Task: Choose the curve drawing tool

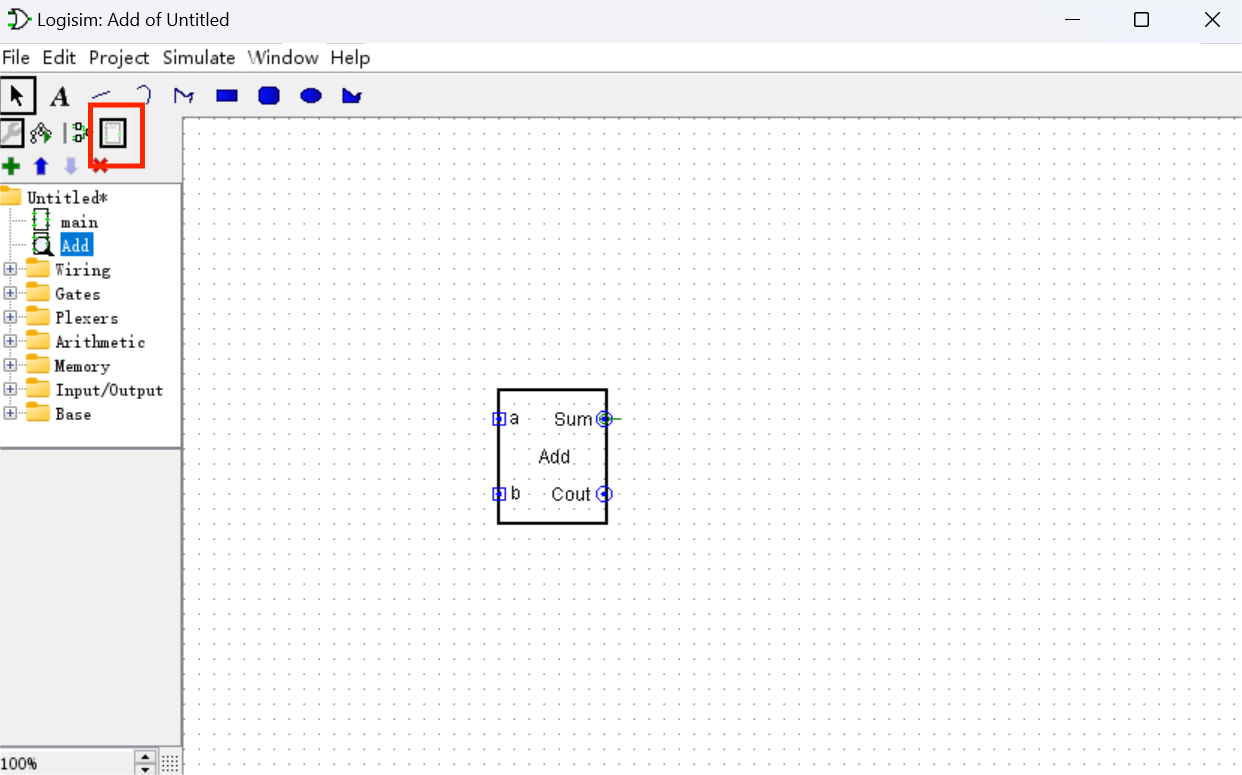Action: [x=143, y=96]
